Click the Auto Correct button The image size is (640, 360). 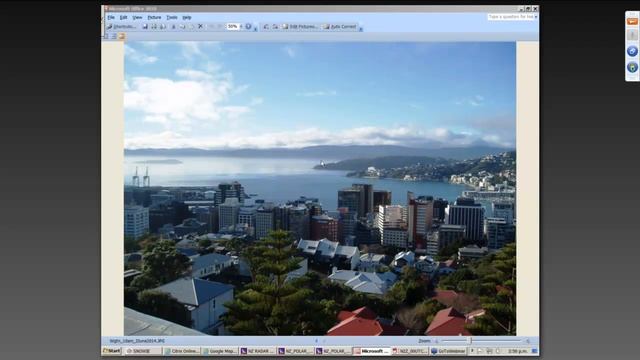tap(340, 27)
